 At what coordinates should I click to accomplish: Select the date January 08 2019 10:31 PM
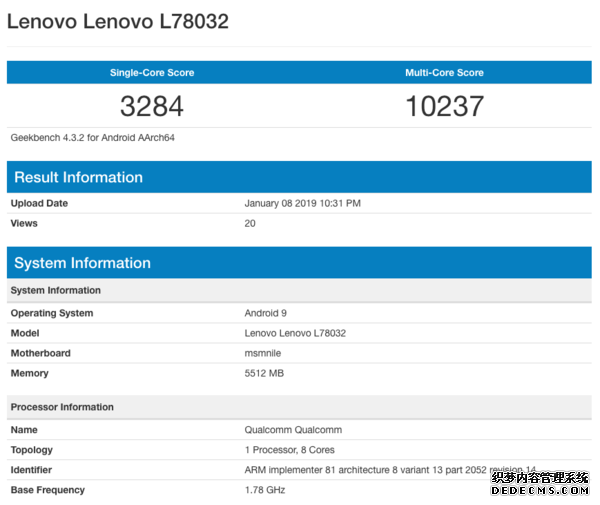pos(303,203)
